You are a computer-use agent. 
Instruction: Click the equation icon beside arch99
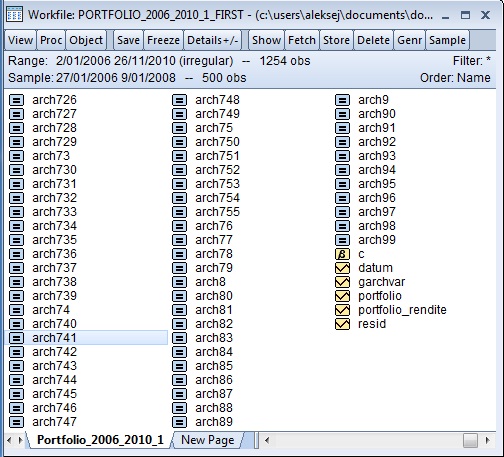(342, 240)
